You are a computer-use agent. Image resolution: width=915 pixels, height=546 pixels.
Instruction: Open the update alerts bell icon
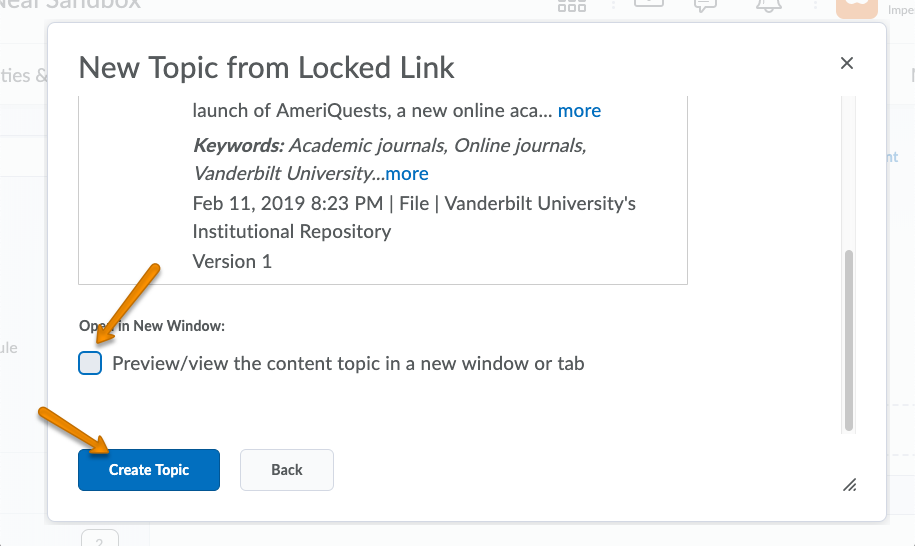(768, 5)
